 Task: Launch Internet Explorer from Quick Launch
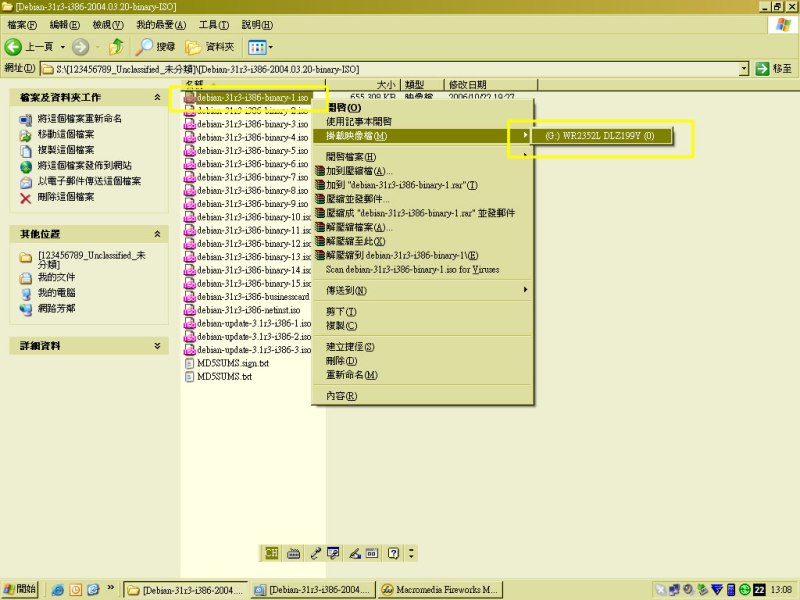point(58,590)
